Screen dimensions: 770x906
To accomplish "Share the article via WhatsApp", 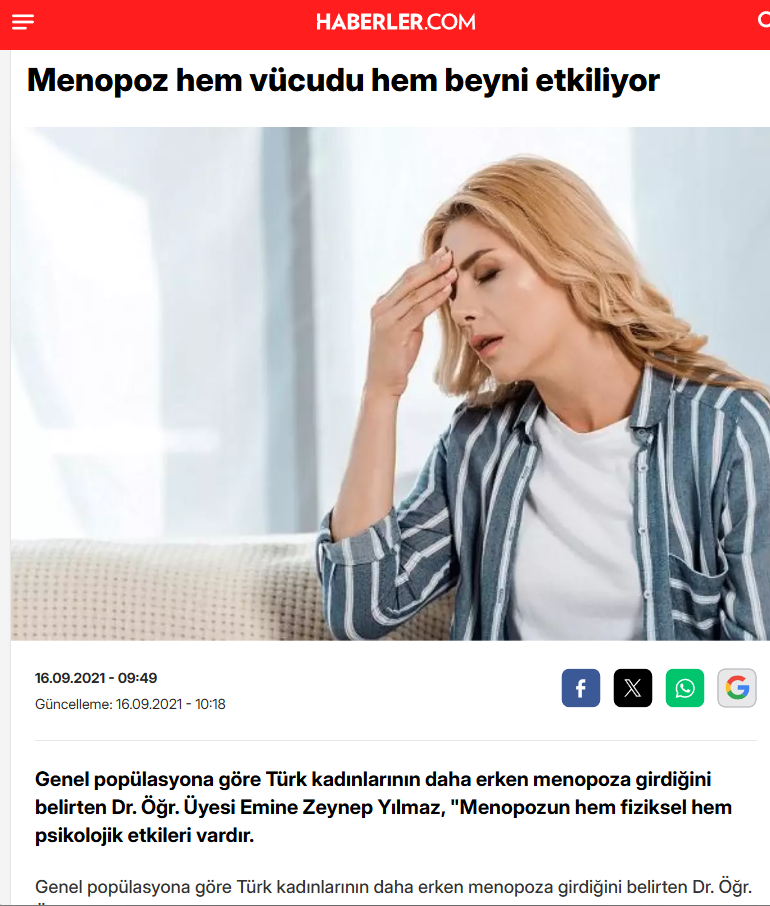I will 685,688.
